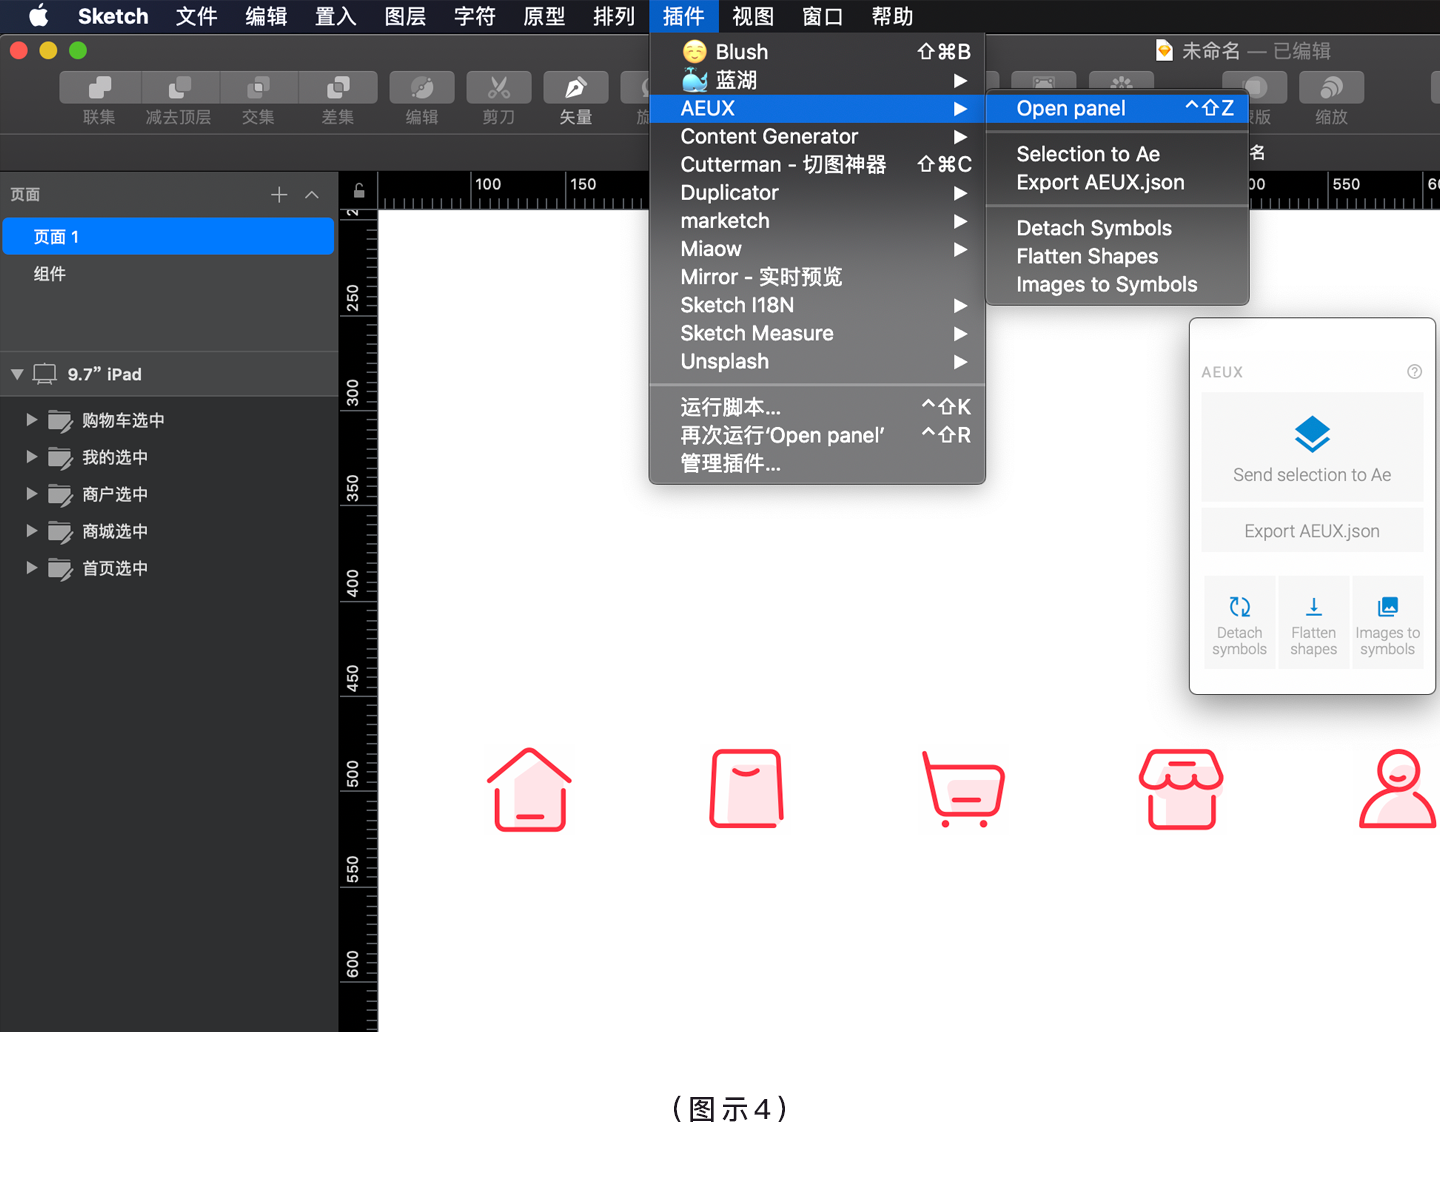The width and height of the screenshot is (1440, 1194).
Task: Open the Sketch application menu
Action: tap(113, 16)
